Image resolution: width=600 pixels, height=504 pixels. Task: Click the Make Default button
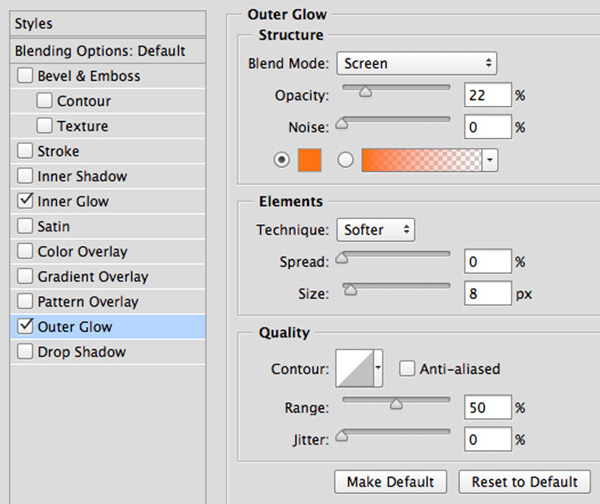pos(391,482)
